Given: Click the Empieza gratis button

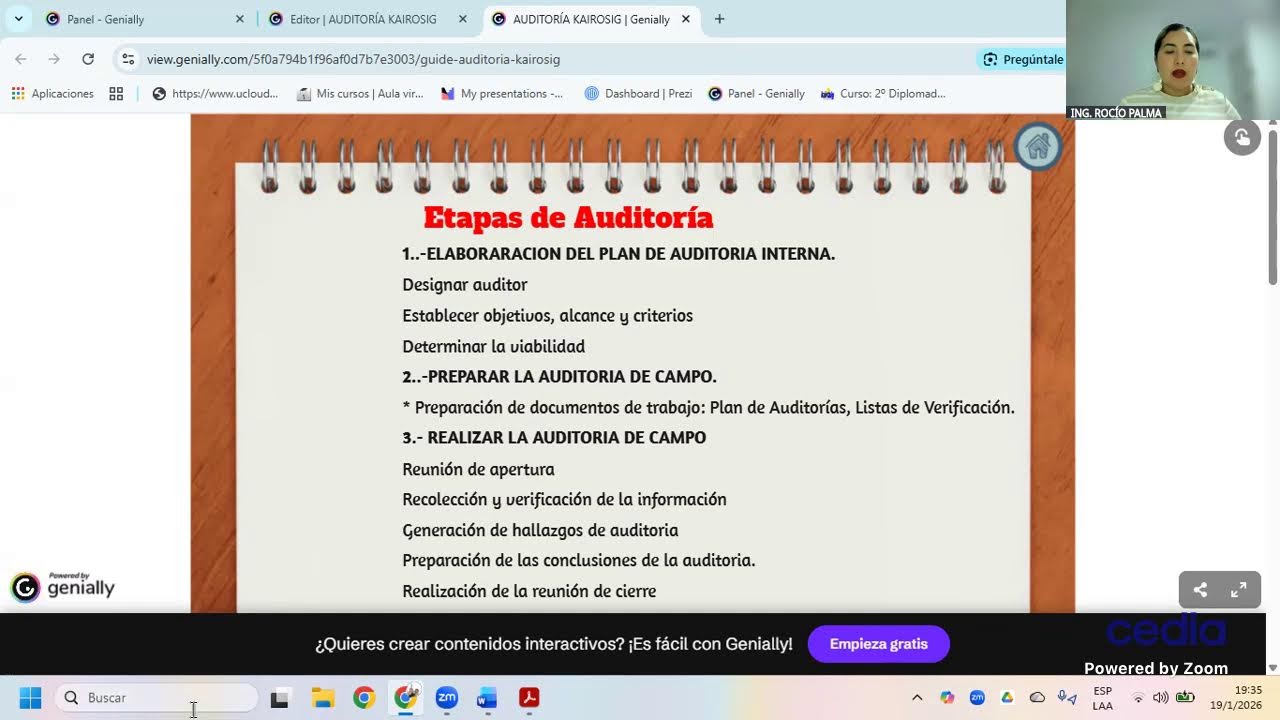Looking at the screenshot, I should coord(879,644).
